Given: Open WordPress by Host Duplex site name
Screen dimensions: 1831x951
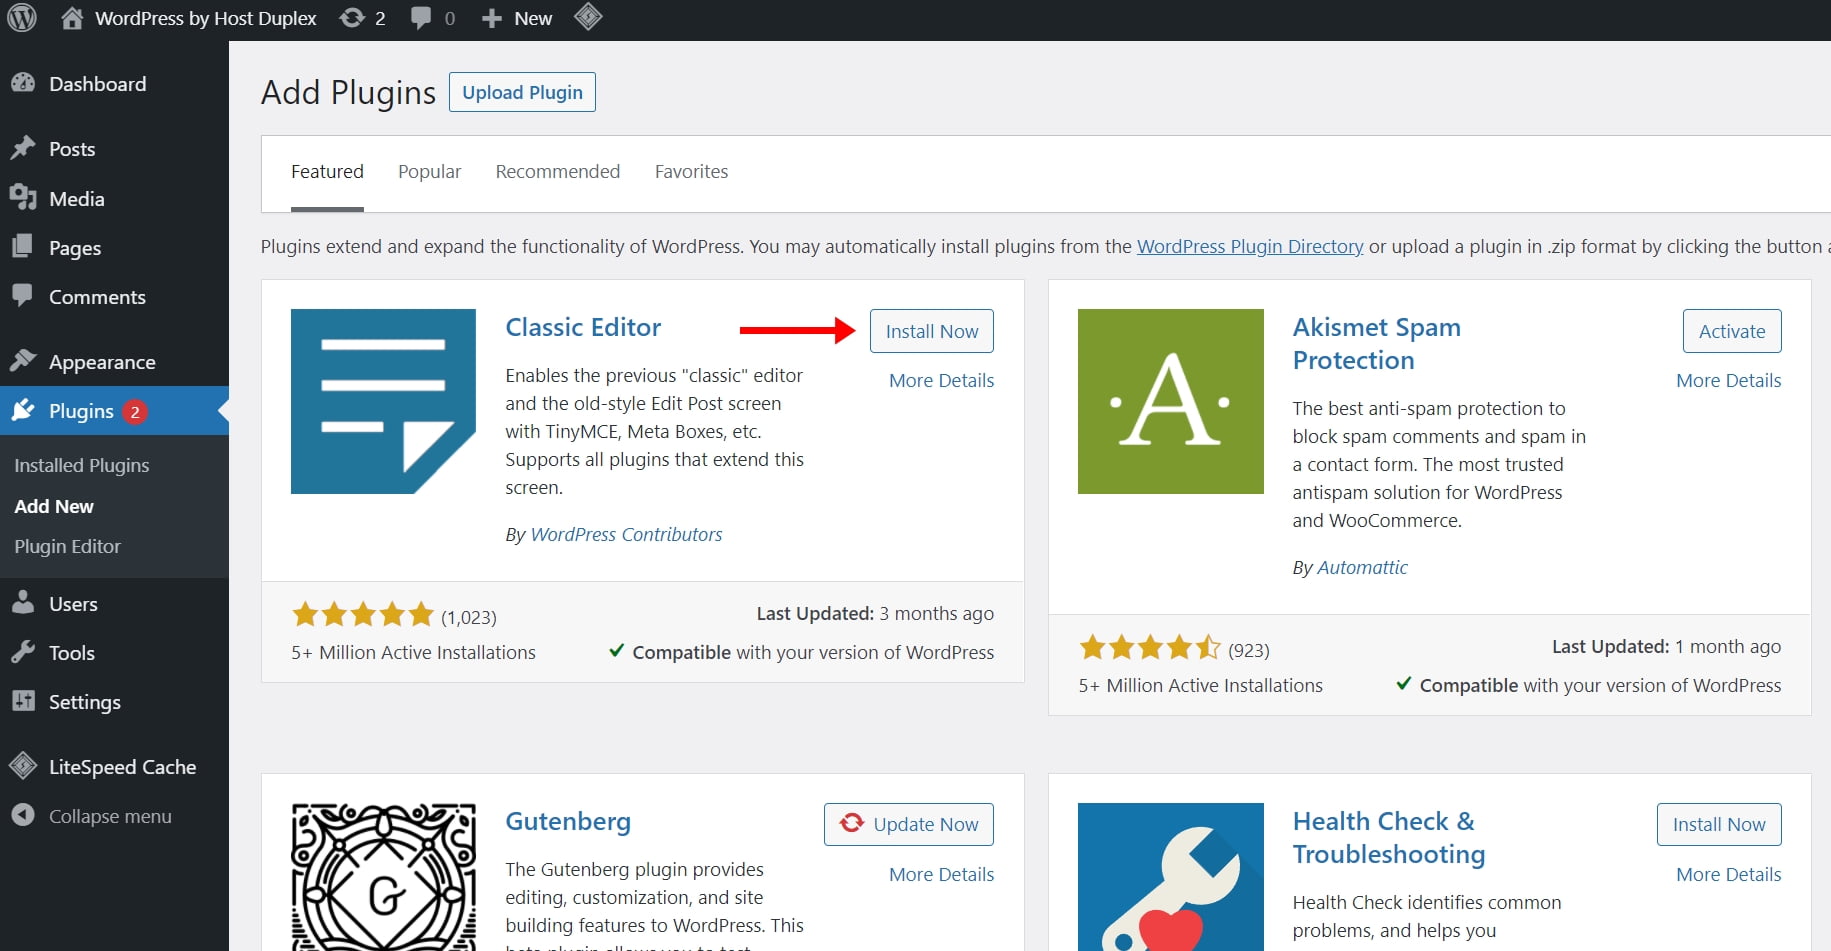Looking at the screenshot, I should point(206,18).
